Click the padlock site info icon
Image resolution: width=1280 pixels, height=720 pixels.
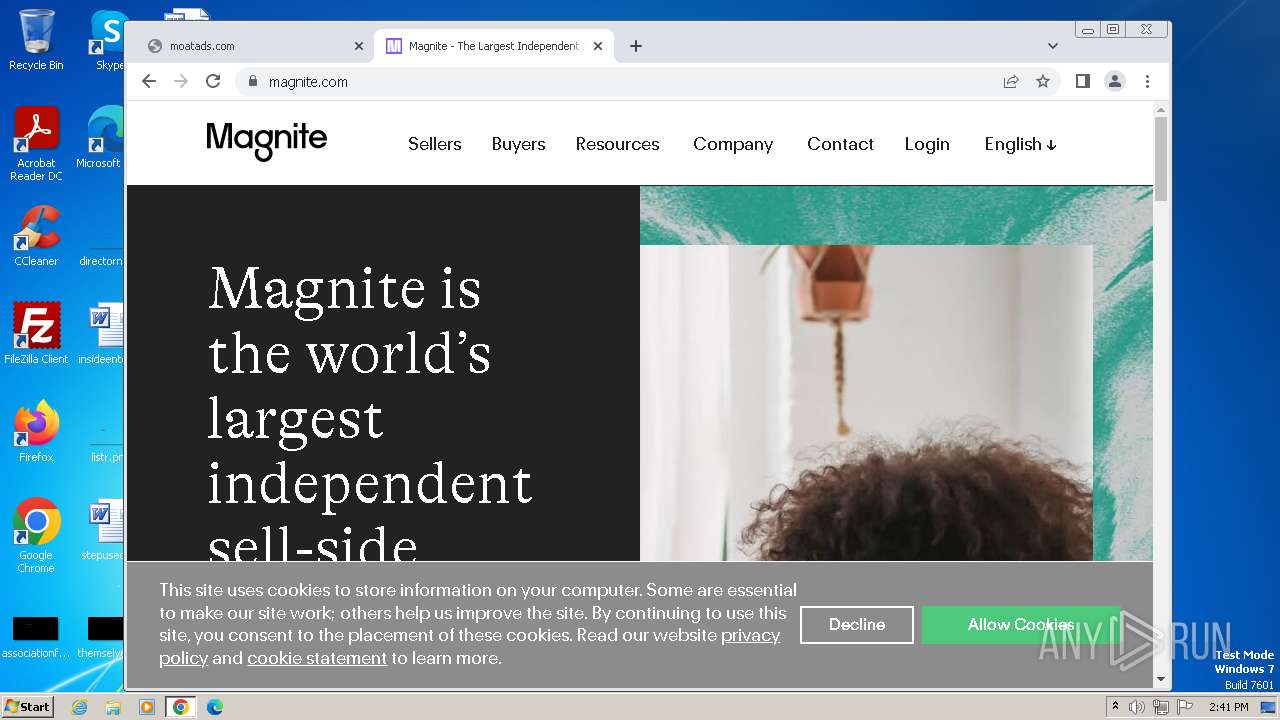pos(253,82)
